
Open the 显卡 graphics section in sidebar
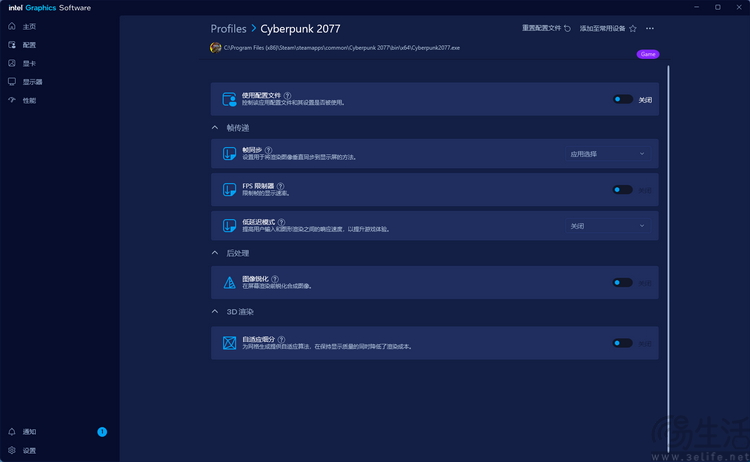[22, 63]
